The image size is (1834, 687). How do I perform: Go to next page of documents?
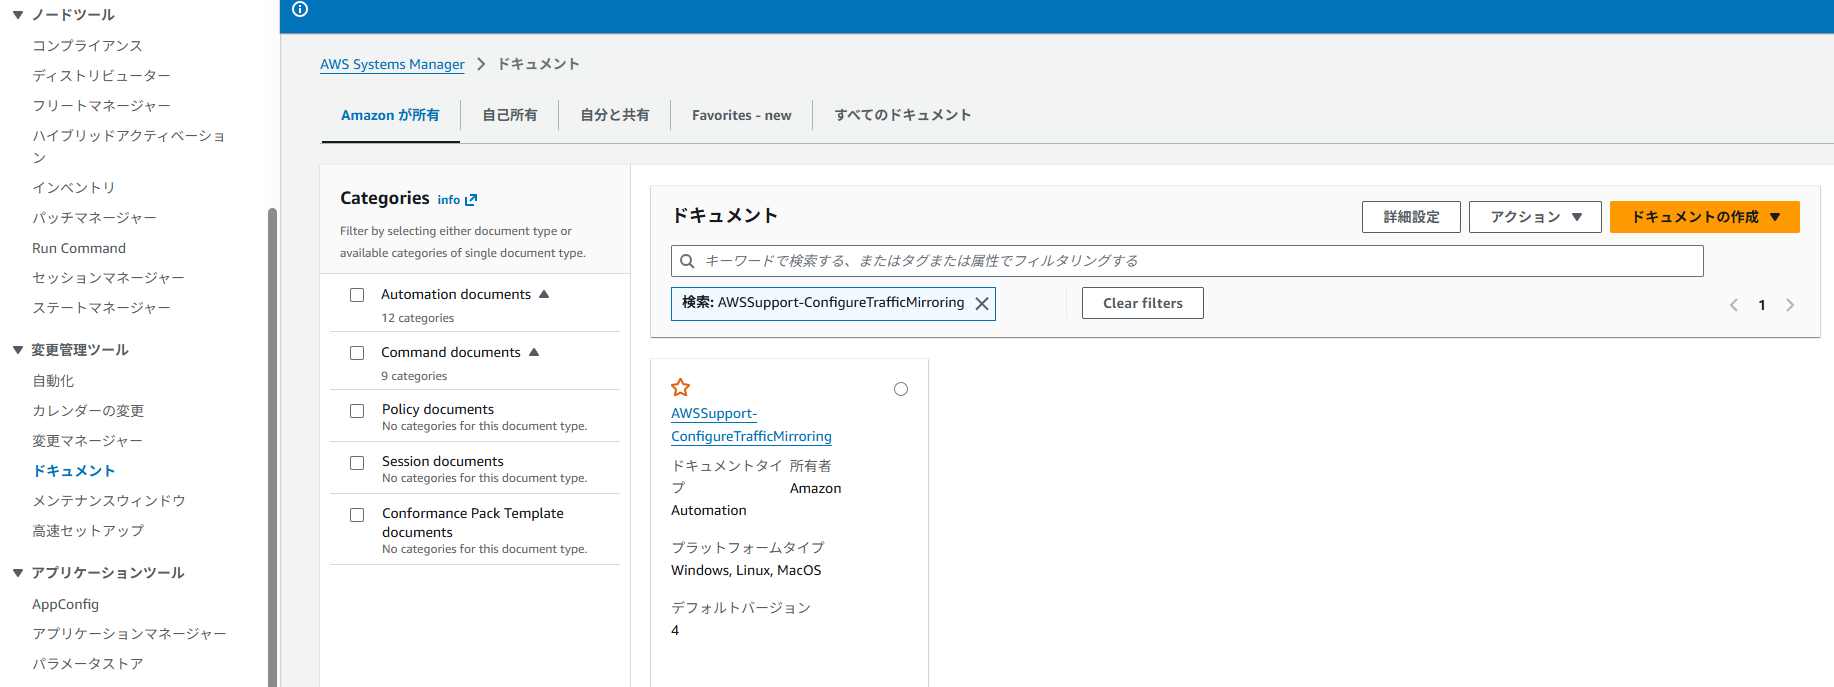(x=1790, y=305)
